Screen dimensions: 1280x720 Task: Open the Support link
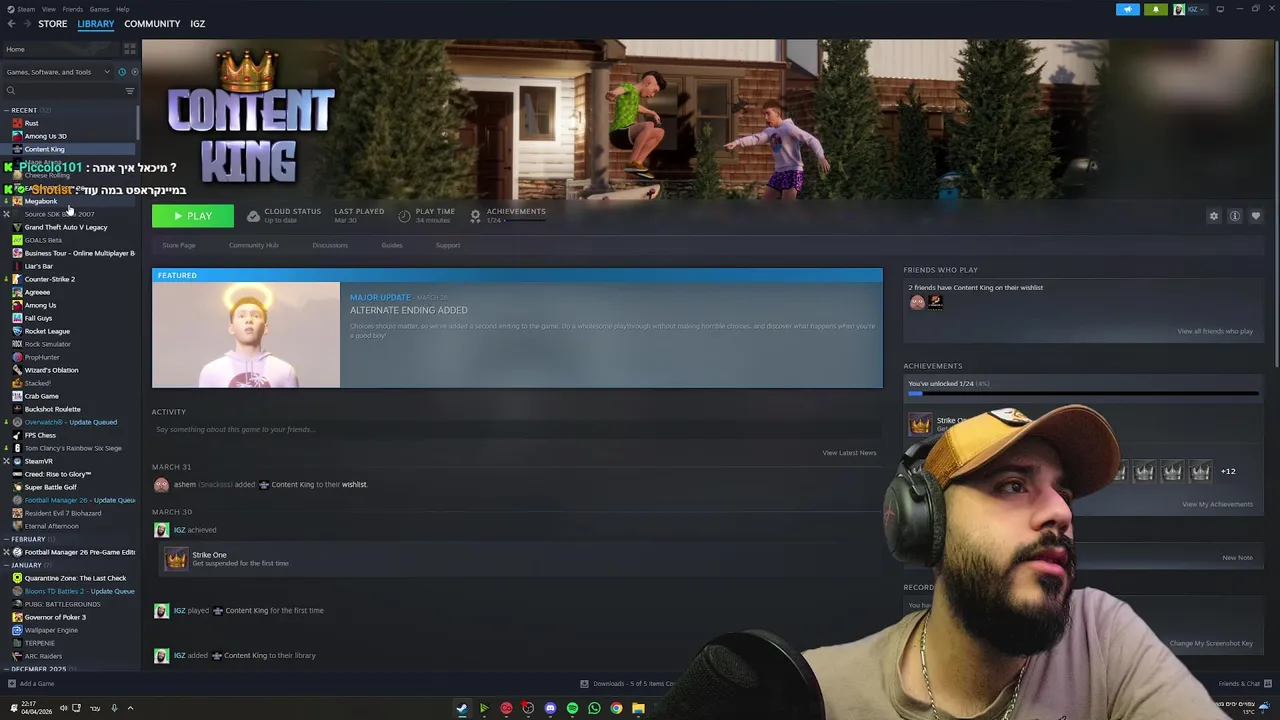click(x=448, y=246)
